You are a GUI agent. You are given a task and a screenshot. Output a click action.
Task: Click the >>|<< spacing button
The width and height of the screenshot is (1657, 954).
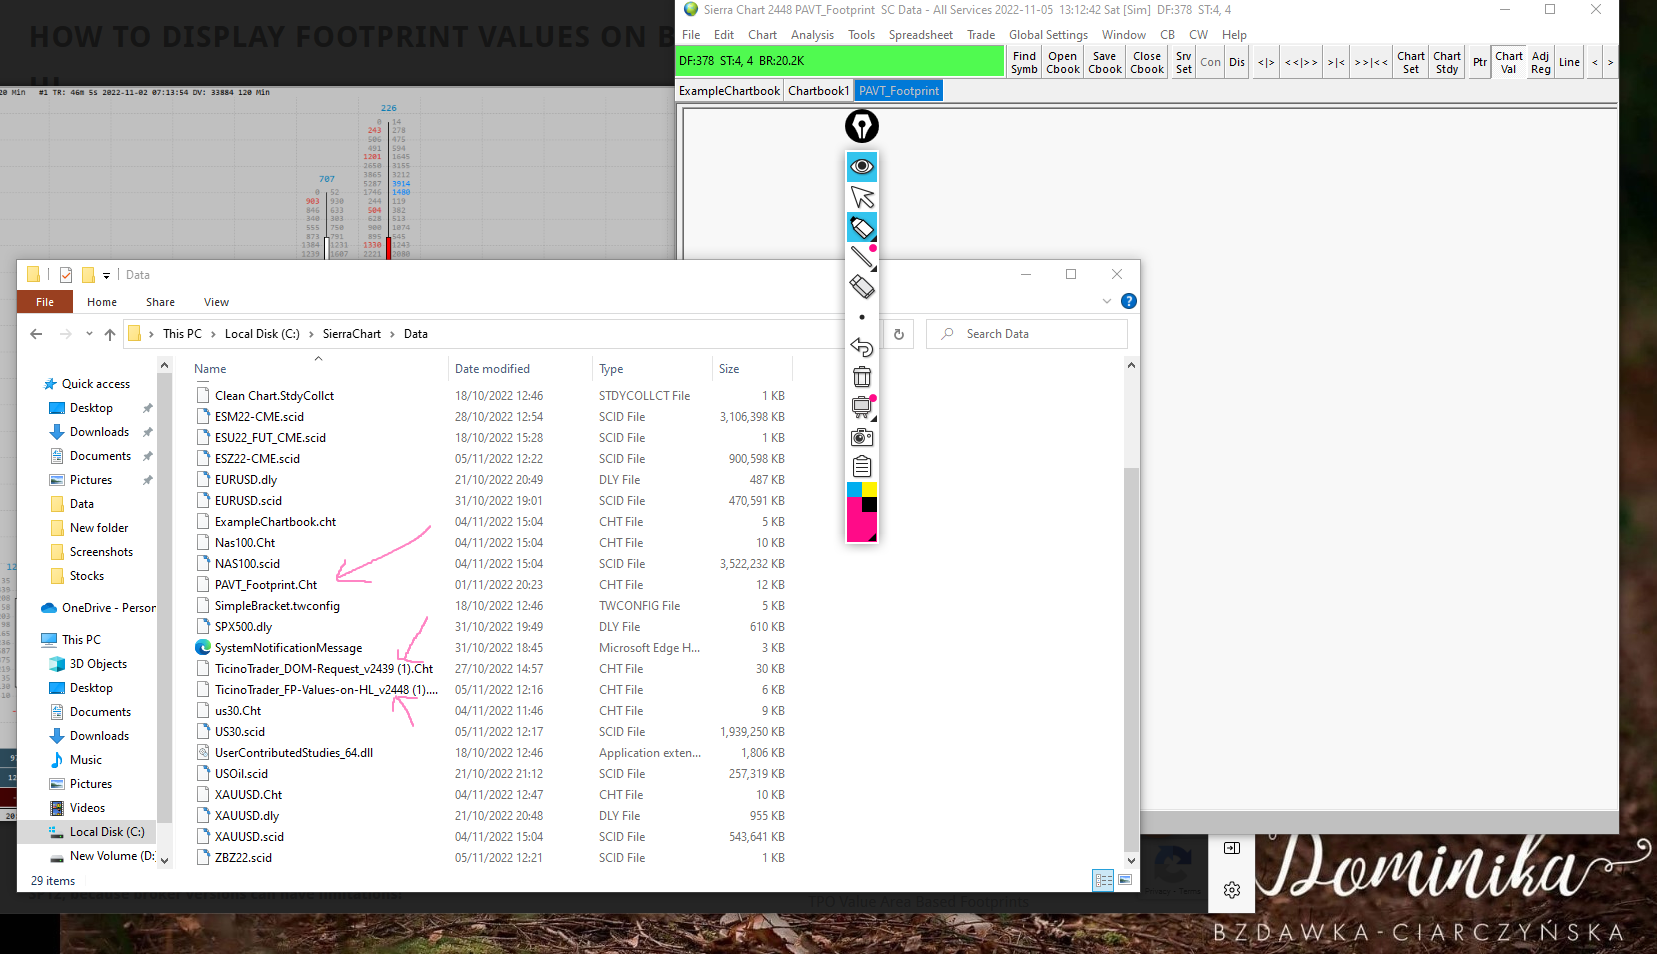(x=1371, y=62)
